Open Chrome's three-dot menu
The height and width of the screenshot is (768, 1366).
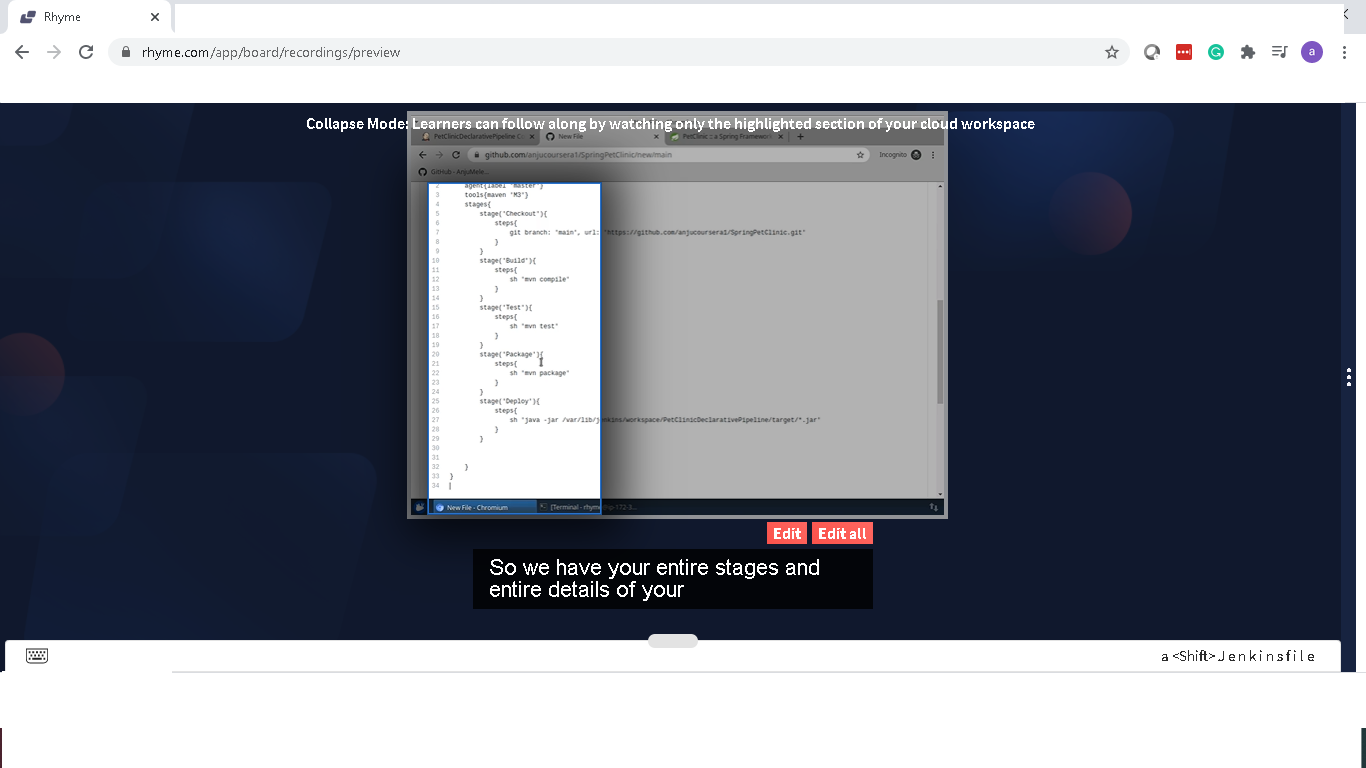pyautogui.click(x=1344, y=52)
